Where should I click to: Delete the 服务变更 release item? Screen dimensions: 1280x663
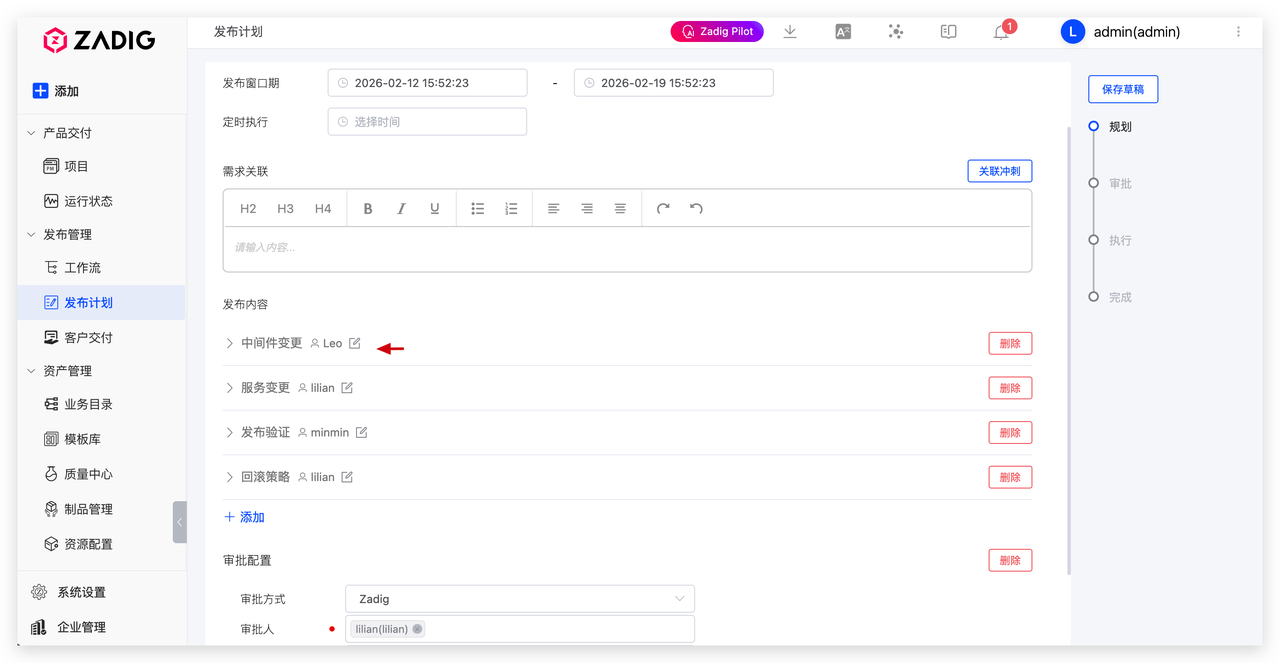1010,388
